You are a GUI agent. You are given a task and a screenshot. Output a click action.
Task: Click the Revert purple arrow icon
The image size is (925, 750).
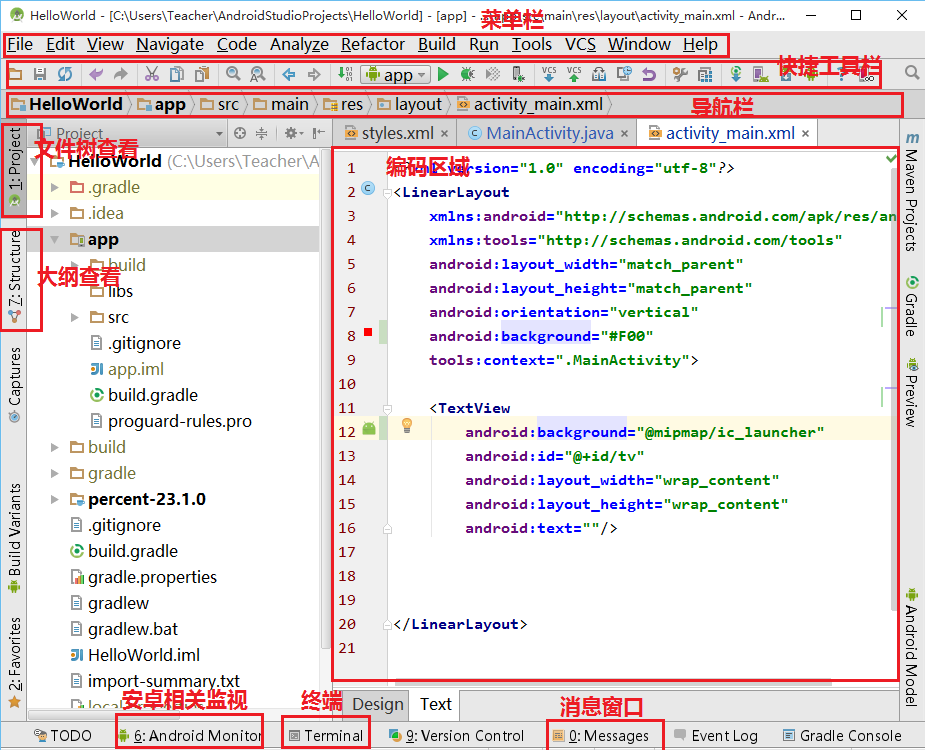tap(649, 74)
